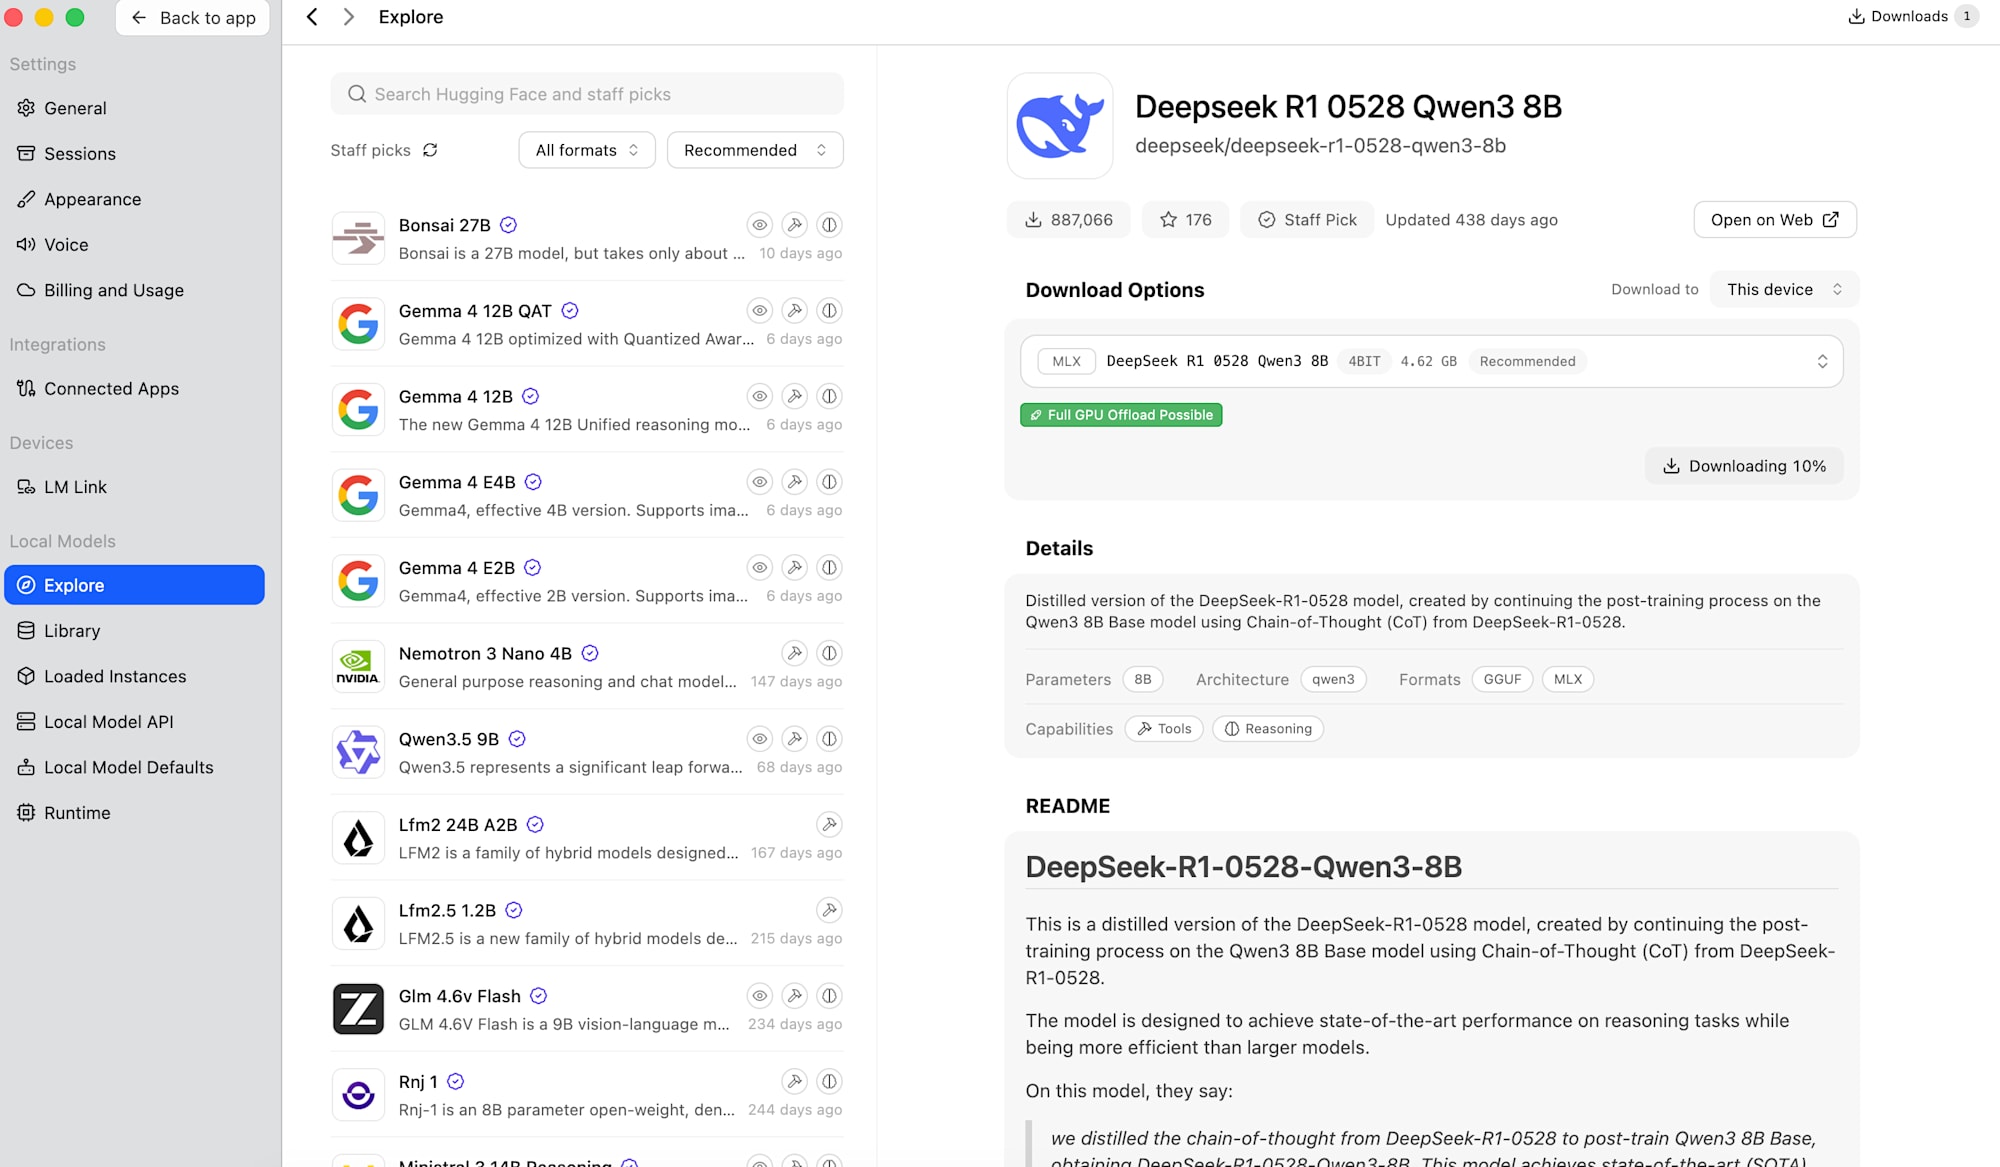Click the General settings gear icon

(26, 108)
